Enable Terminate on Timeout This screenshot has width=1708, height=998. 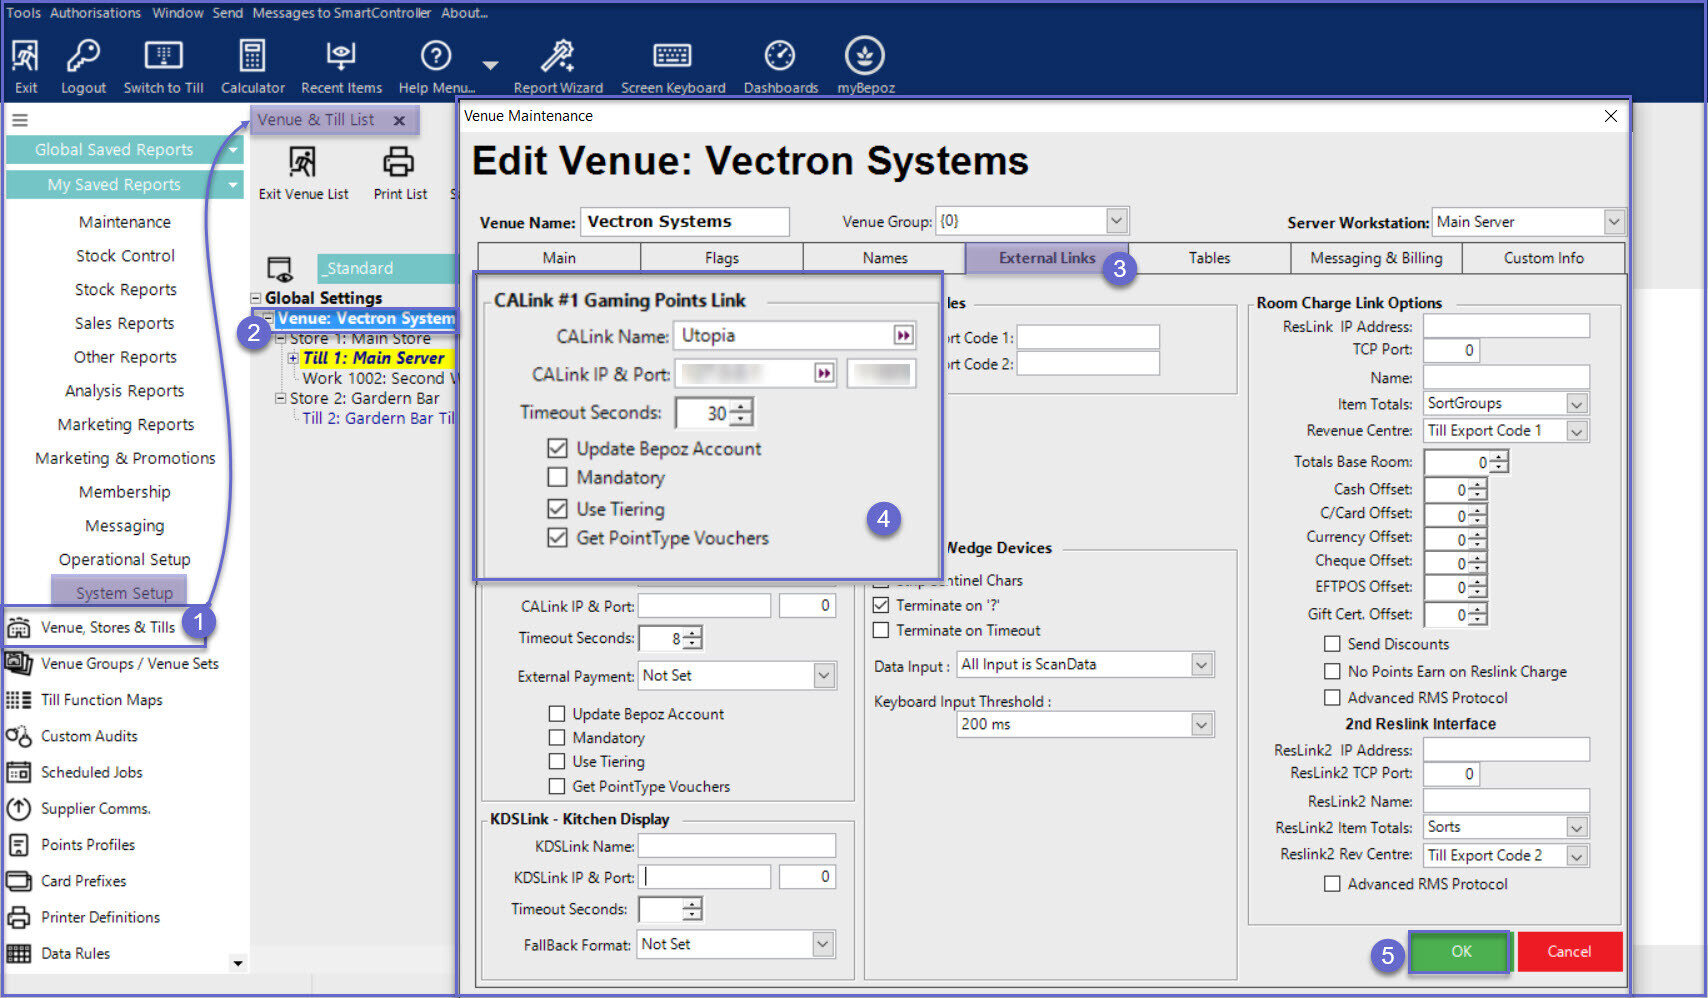pos(881,630)
